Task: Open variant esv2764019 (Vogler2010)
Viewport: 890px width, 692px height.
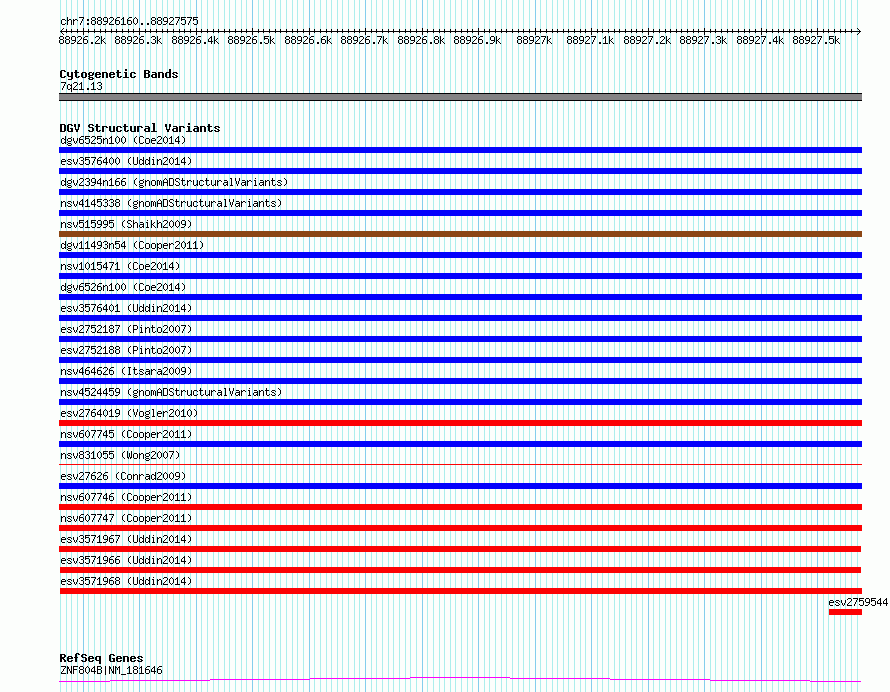Action: [129, 413]
